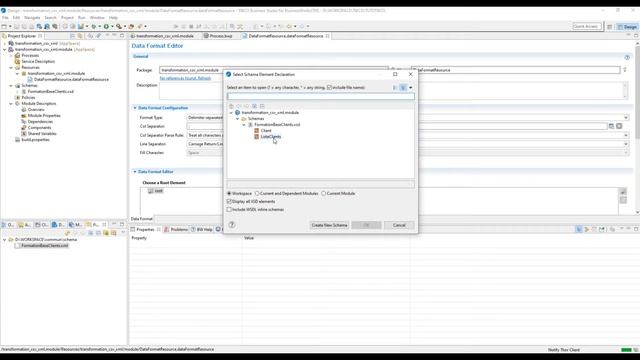Toggle the Include file names checkbox

point(329,87)
